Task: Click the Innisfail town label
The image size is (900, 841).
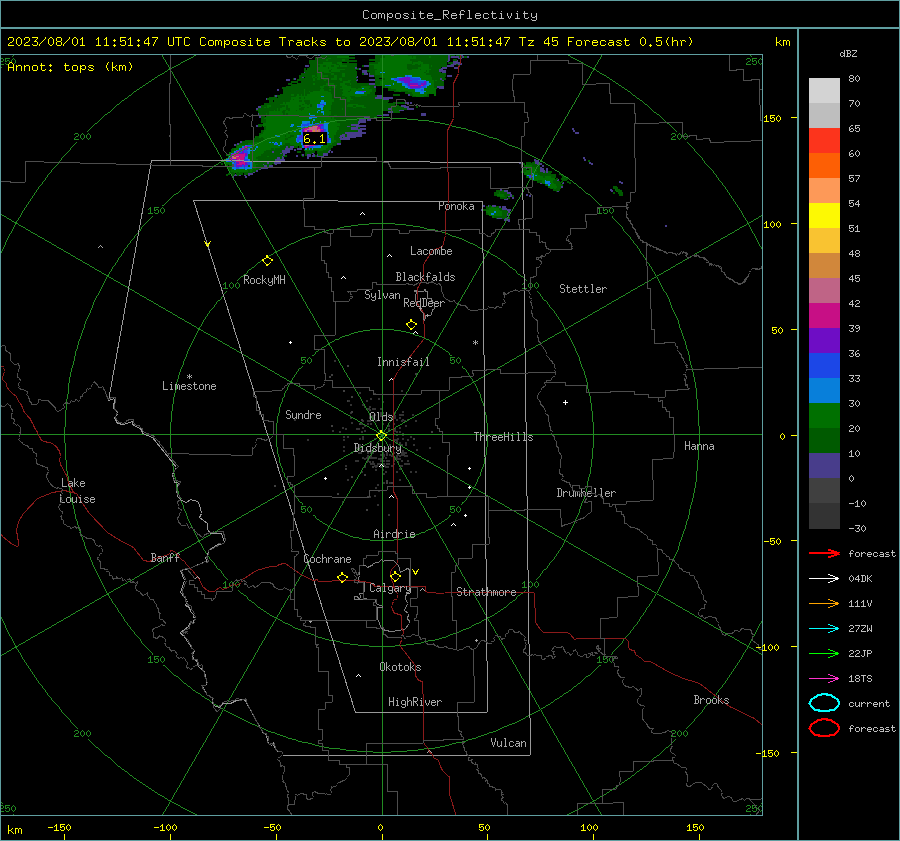Action: (x=403, y=362)
